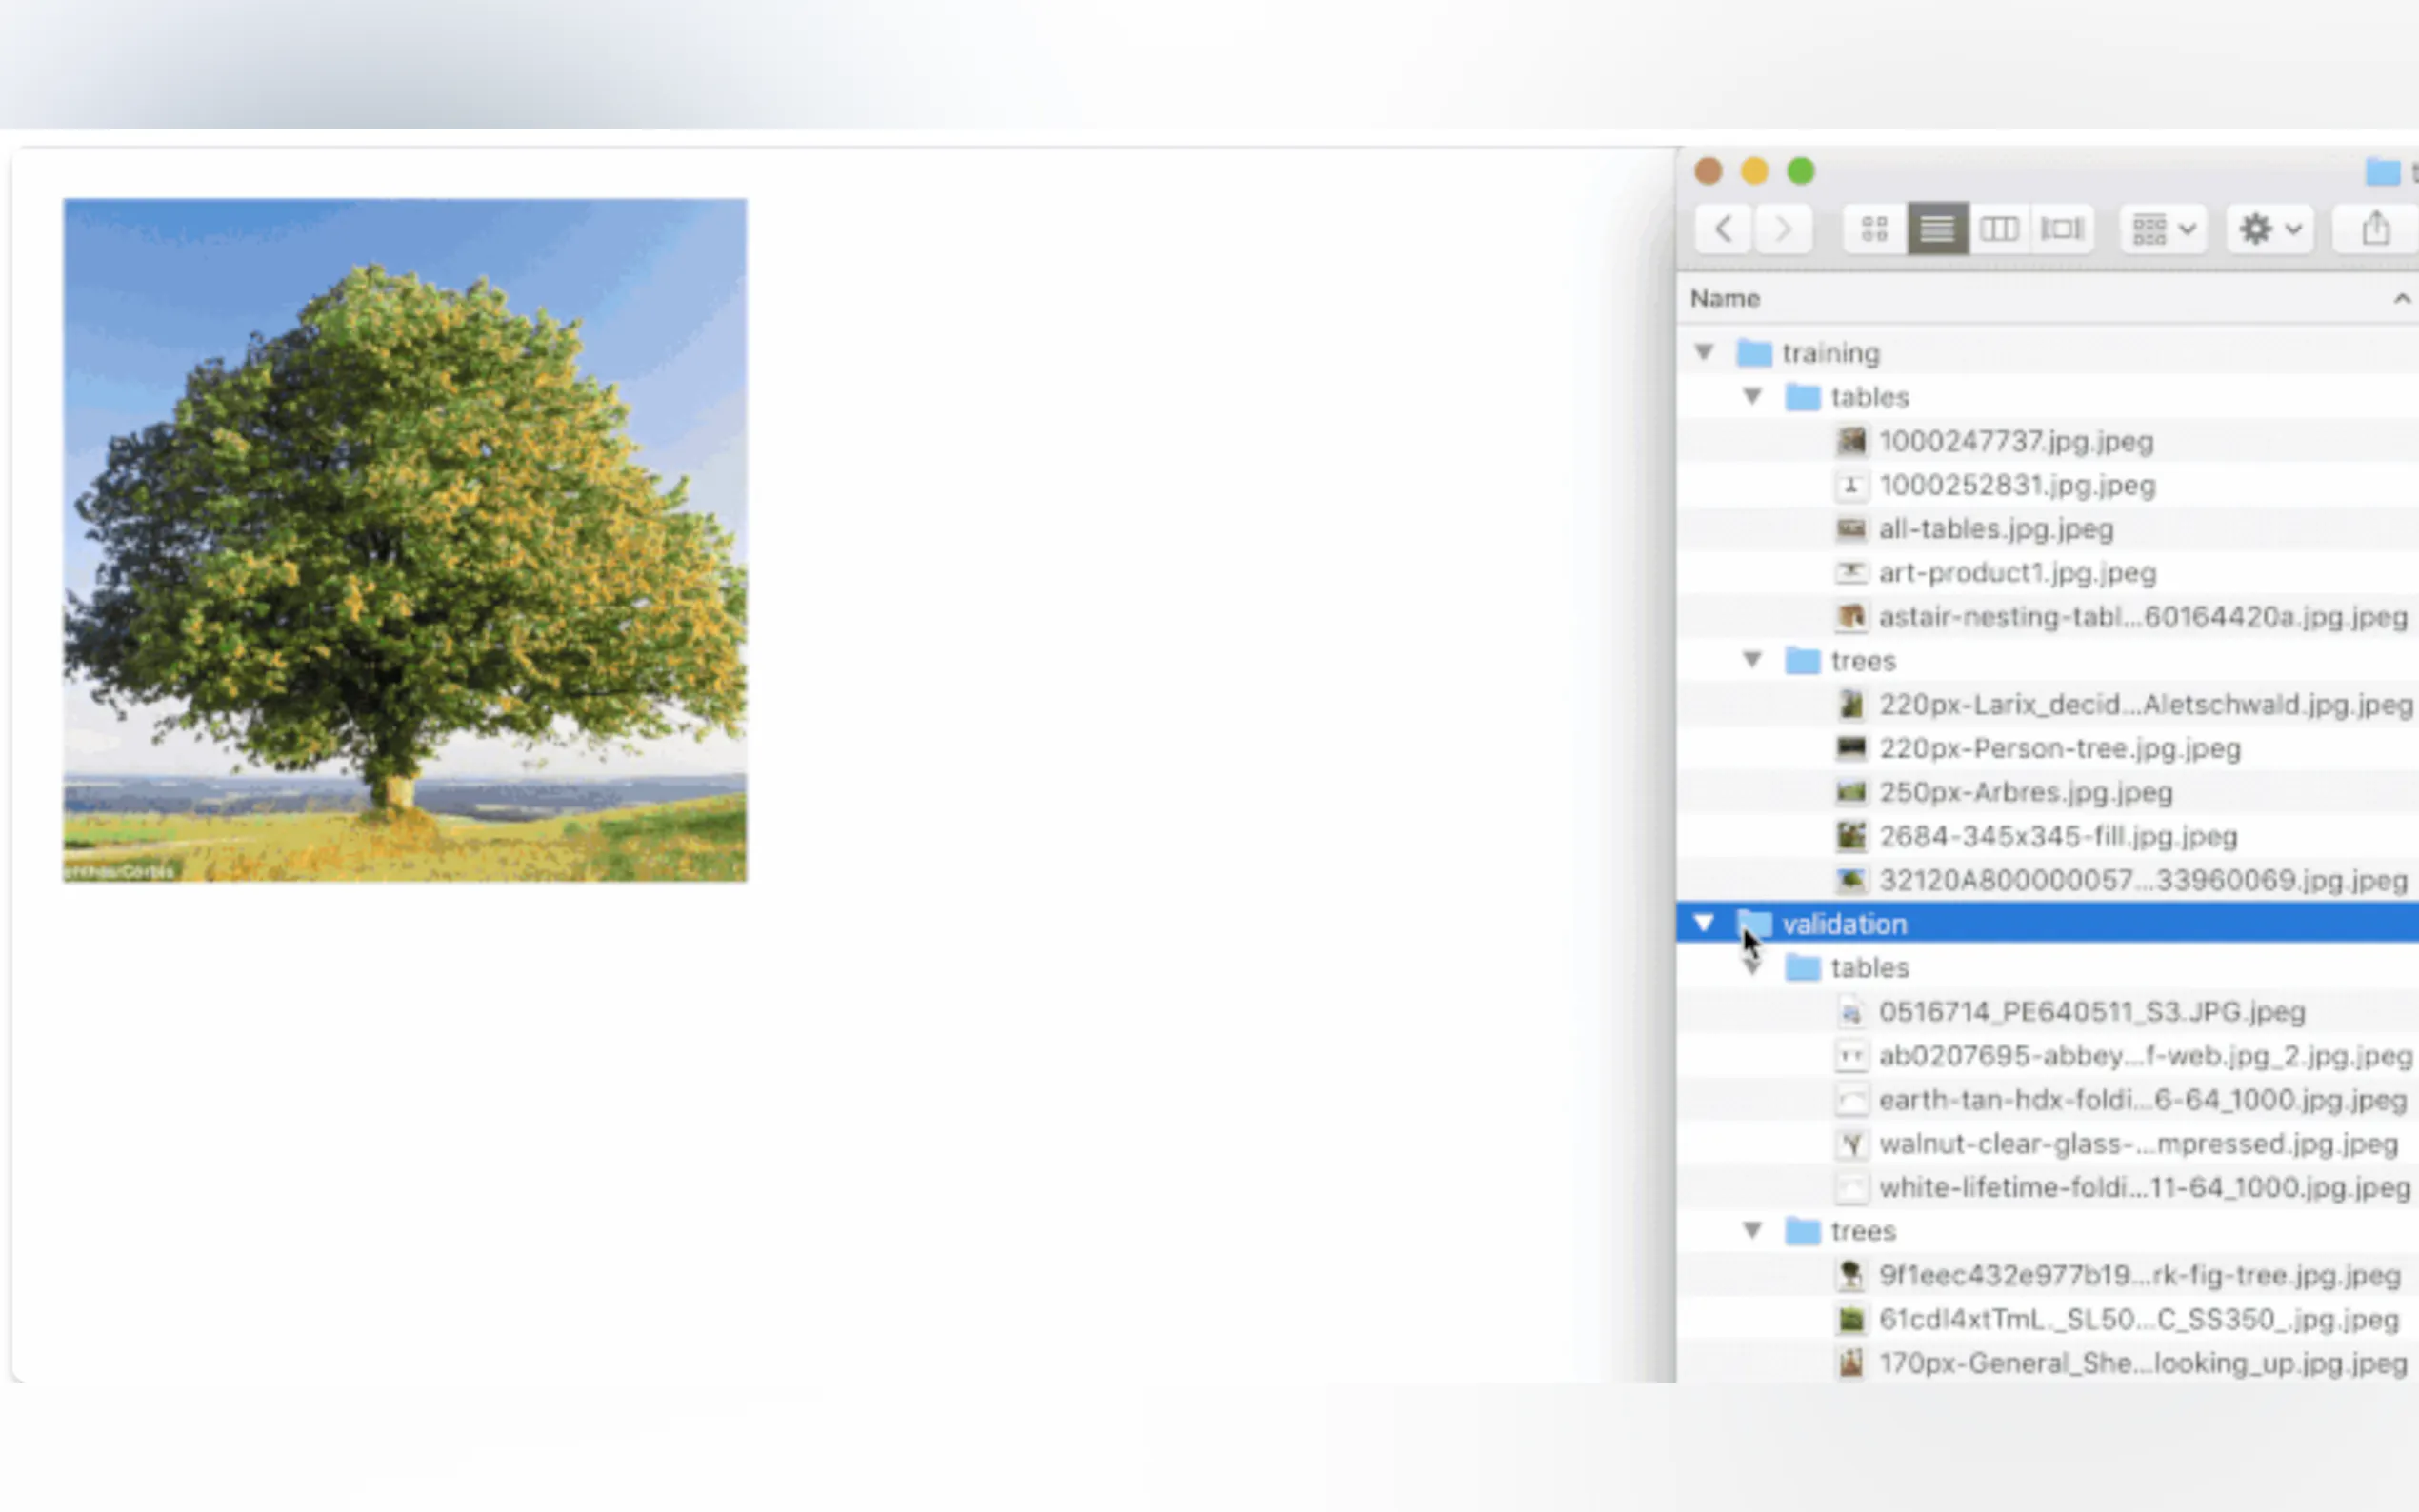Switch to column view in Finder

[1999, 229]
